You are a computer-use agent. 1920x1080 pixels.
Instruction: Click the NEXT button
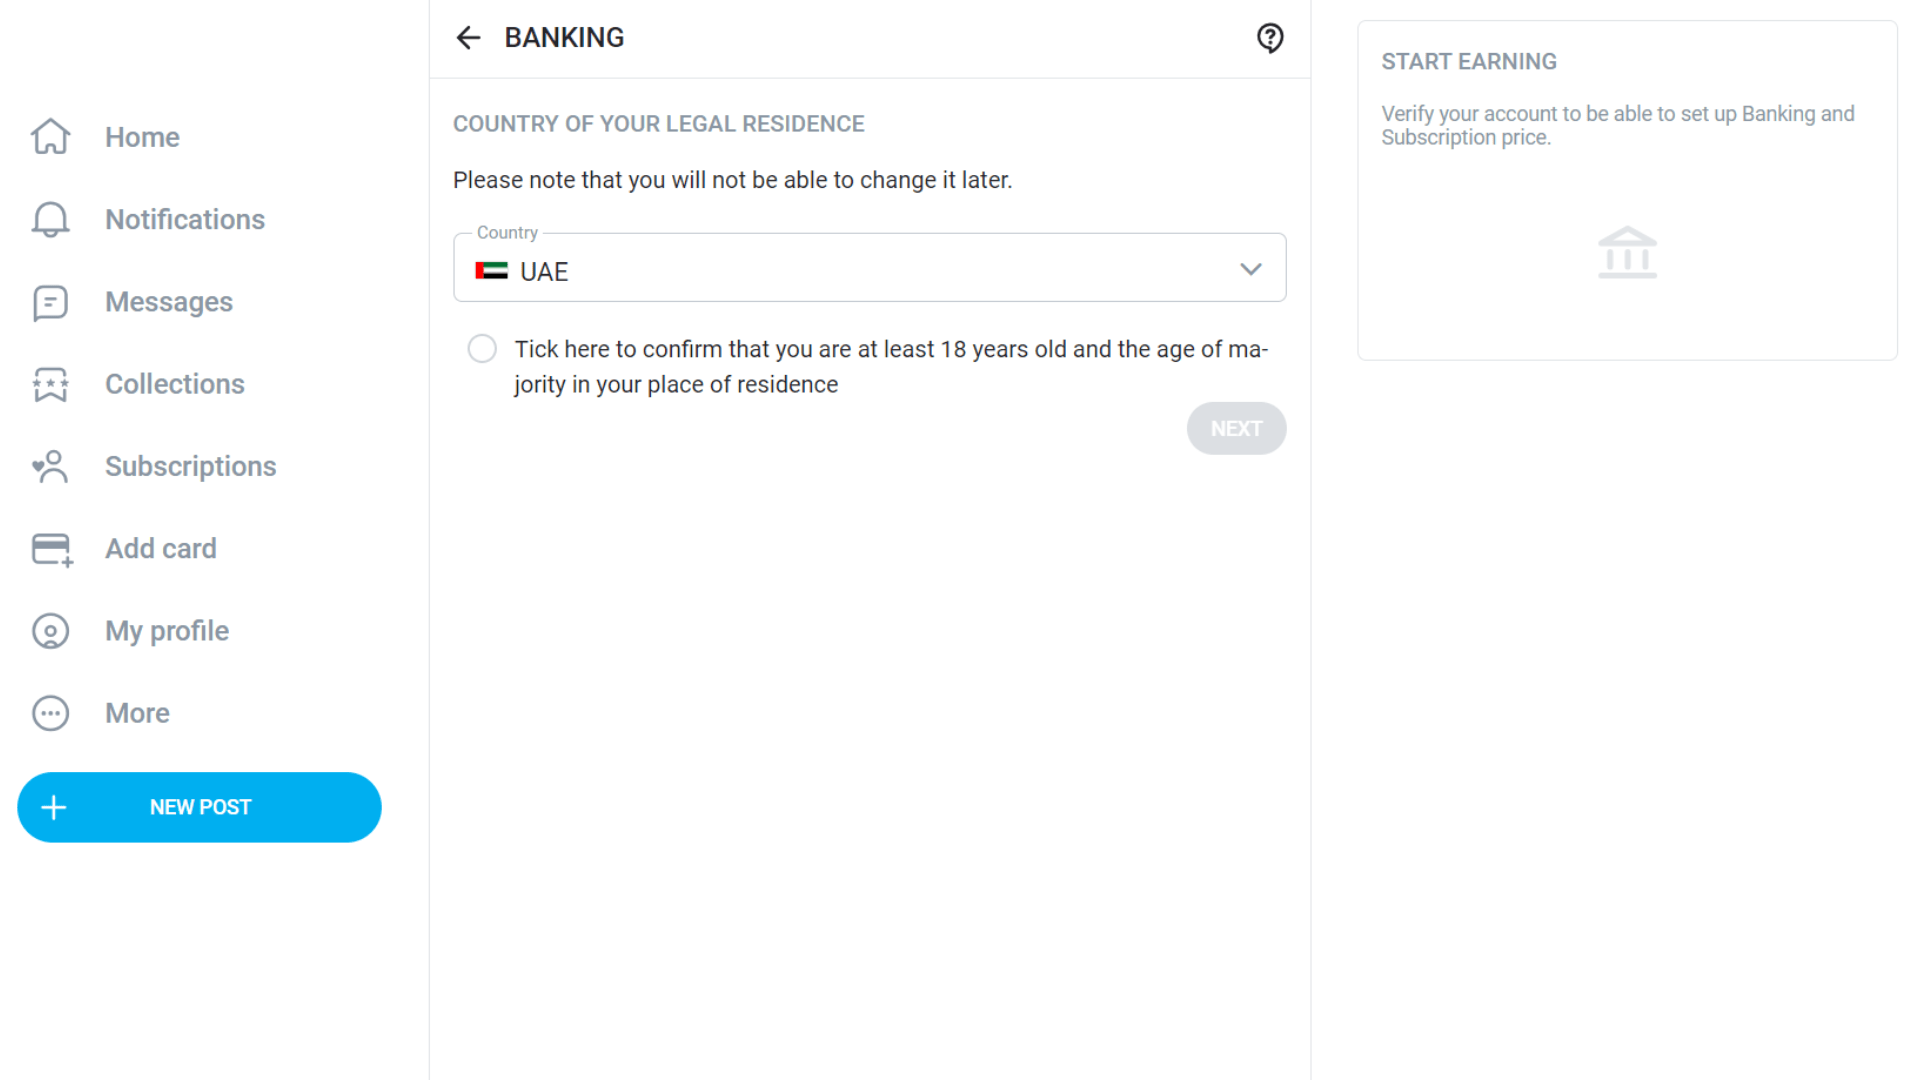pos(1236,429)
